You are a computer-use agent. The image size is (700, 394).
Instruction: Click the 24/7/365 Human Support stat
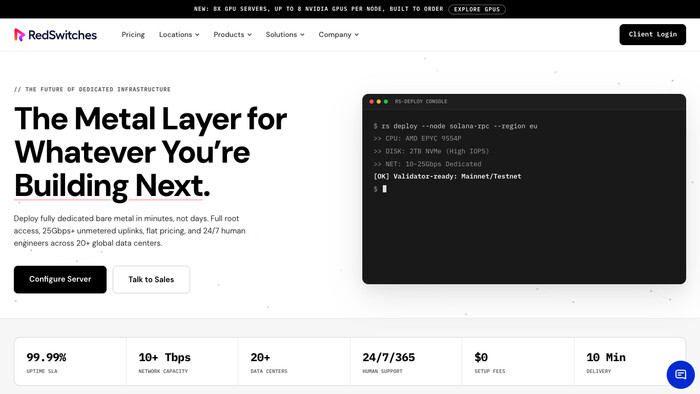(406, 361)
